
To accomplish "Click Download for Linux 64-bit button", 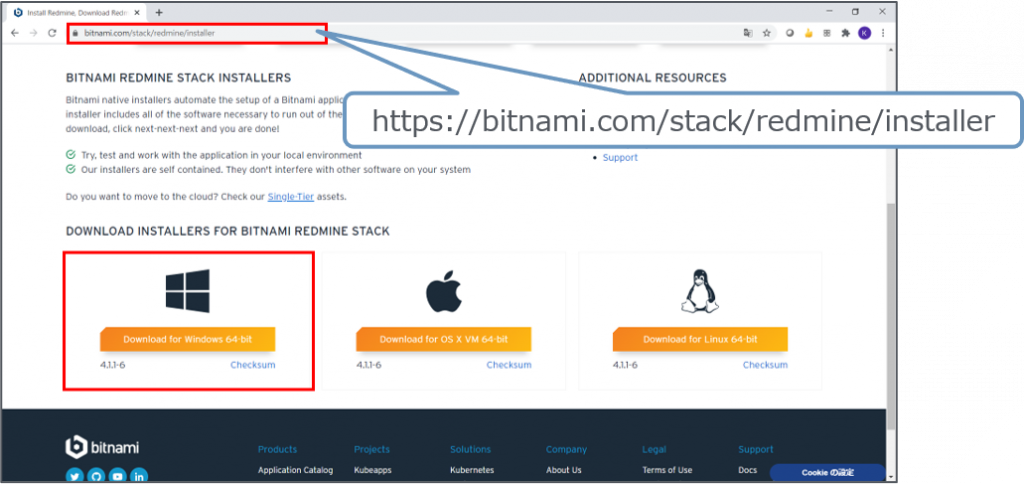I will pyautogui.click(x=700, y=339).
